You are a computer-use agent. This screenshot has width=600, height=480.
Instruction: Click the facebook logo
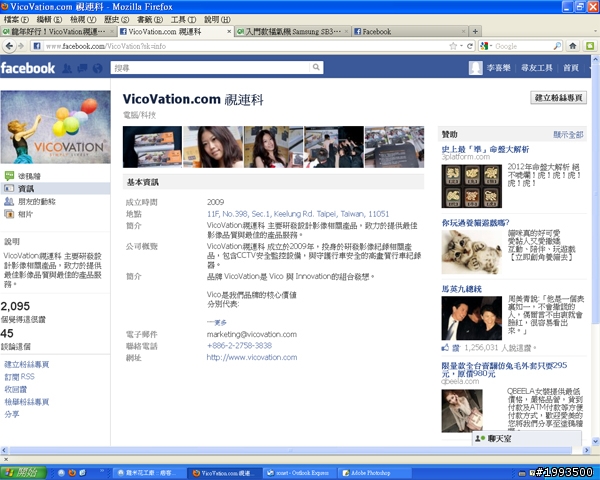(x=28, y=68)
